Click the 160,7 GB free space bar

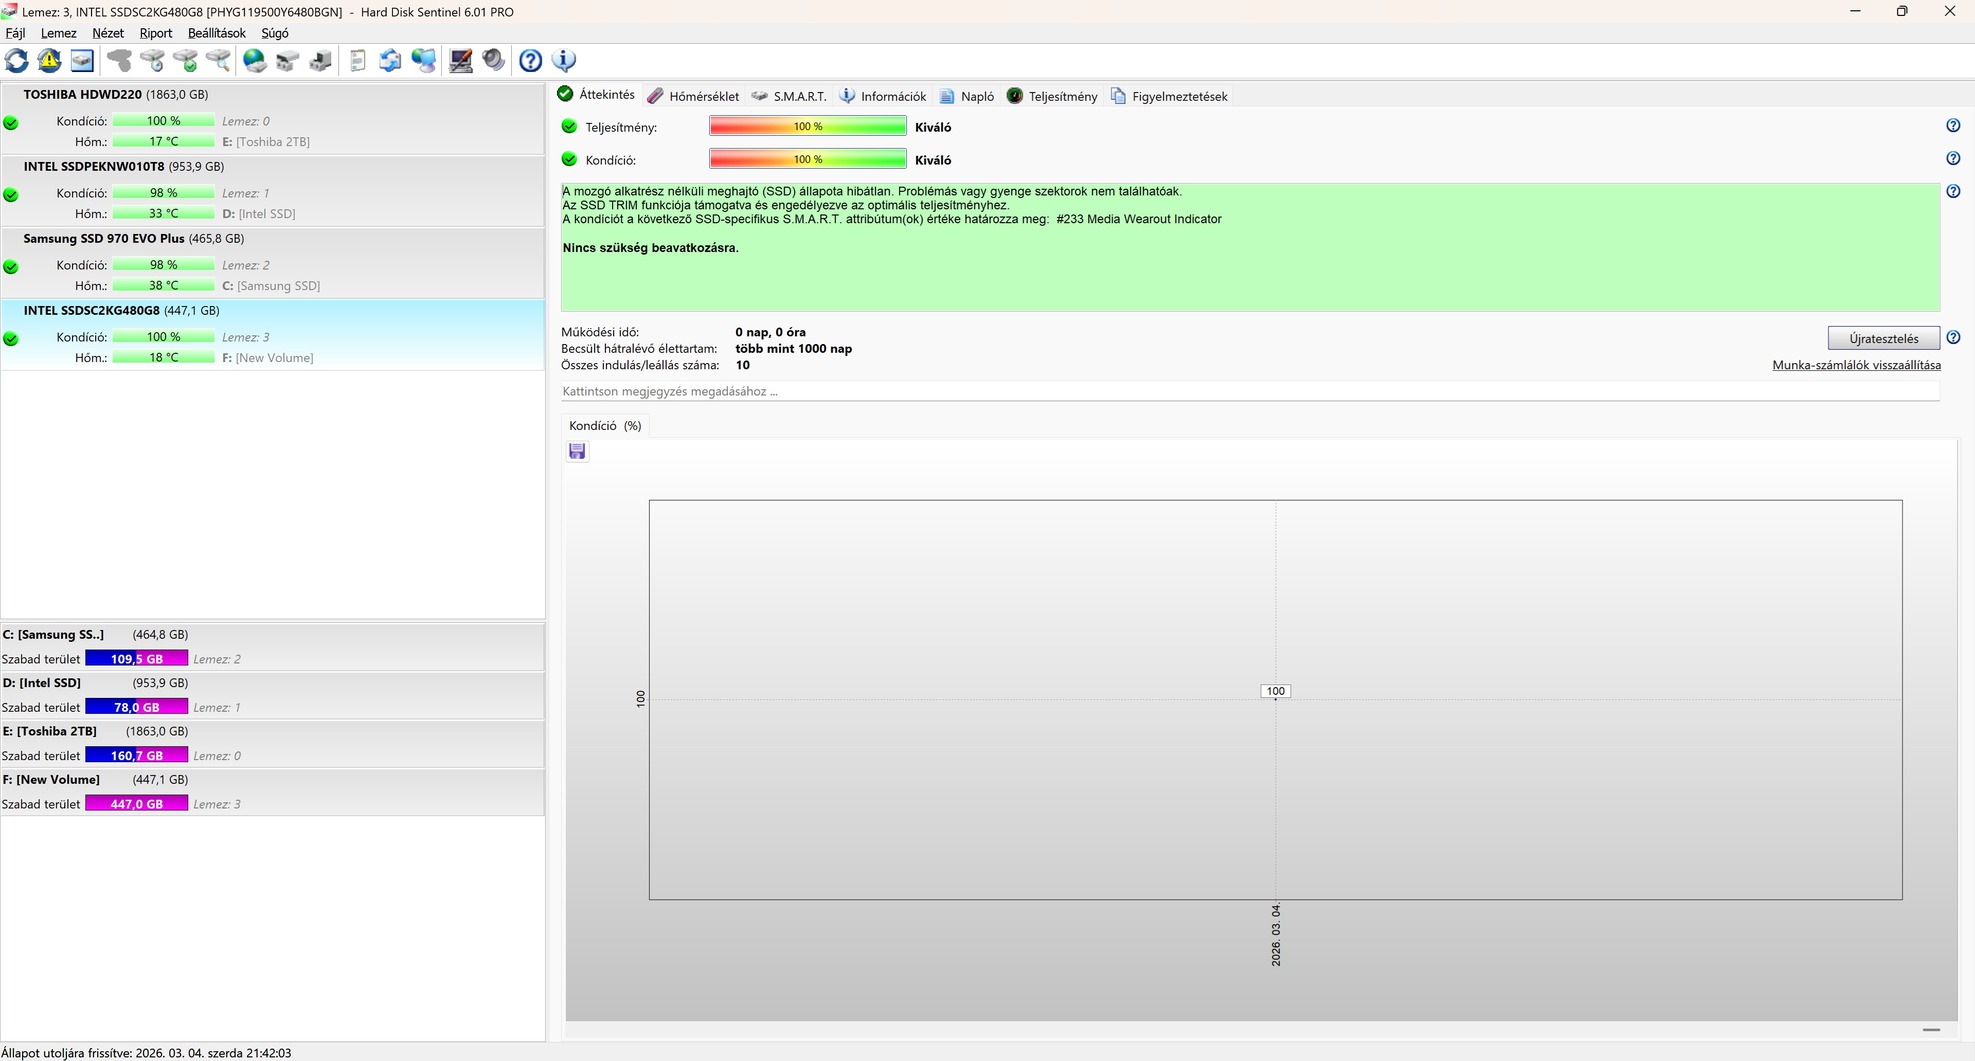137,755
